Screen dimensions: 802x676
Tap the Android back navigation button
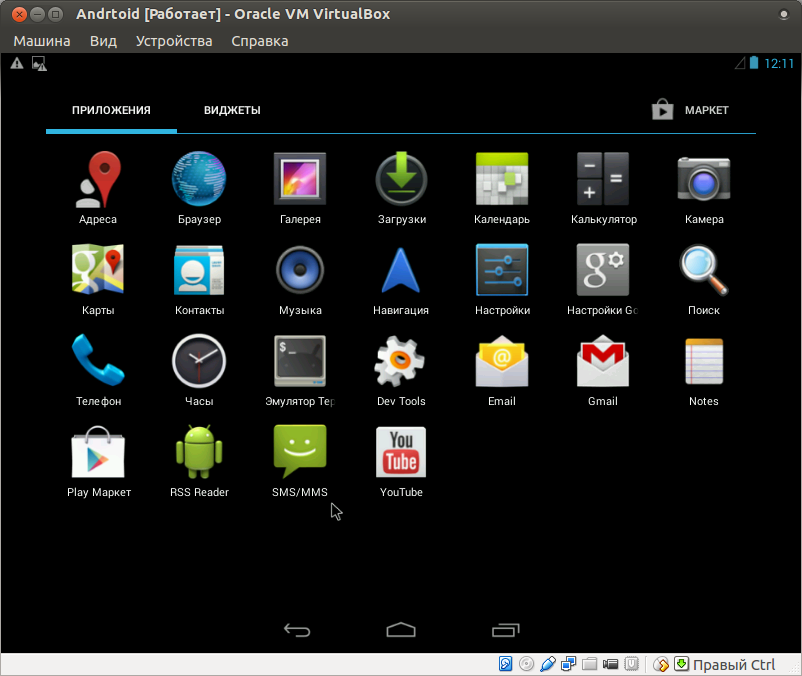point(297,630)
